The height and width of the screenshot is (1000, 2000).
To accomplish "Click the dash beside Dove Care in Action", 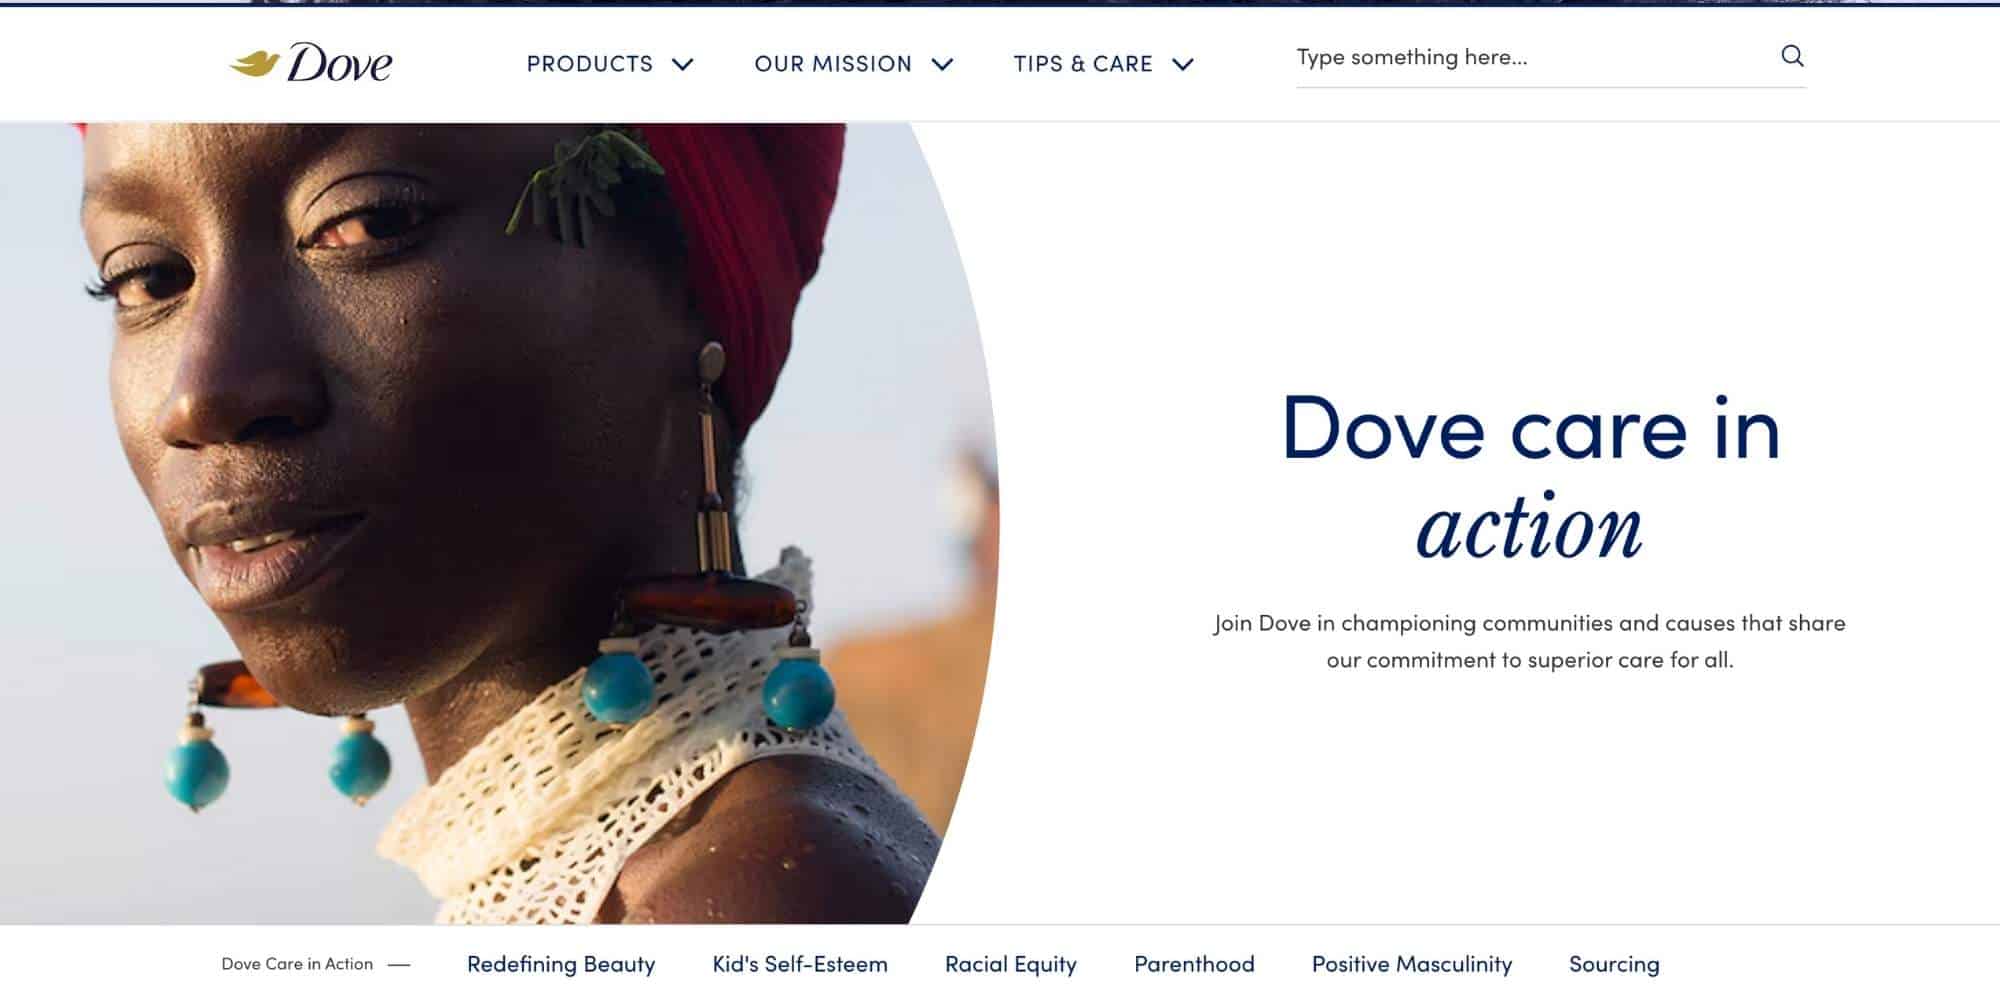I will [x=399, y=965].
